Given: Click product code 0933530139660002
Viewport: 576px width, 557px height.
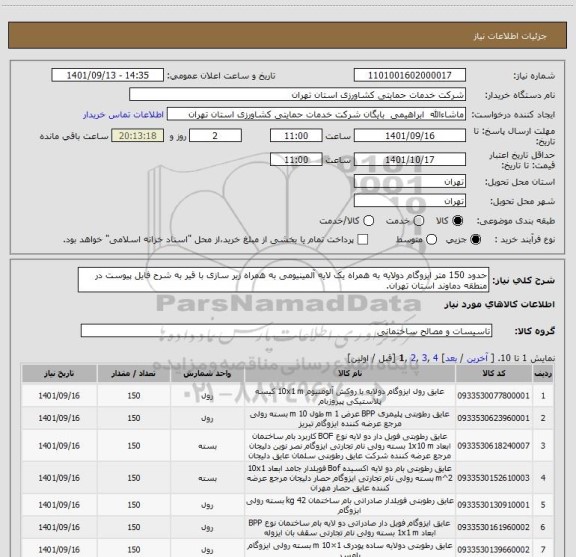Looking at the screenshot, I should [493, 550].
